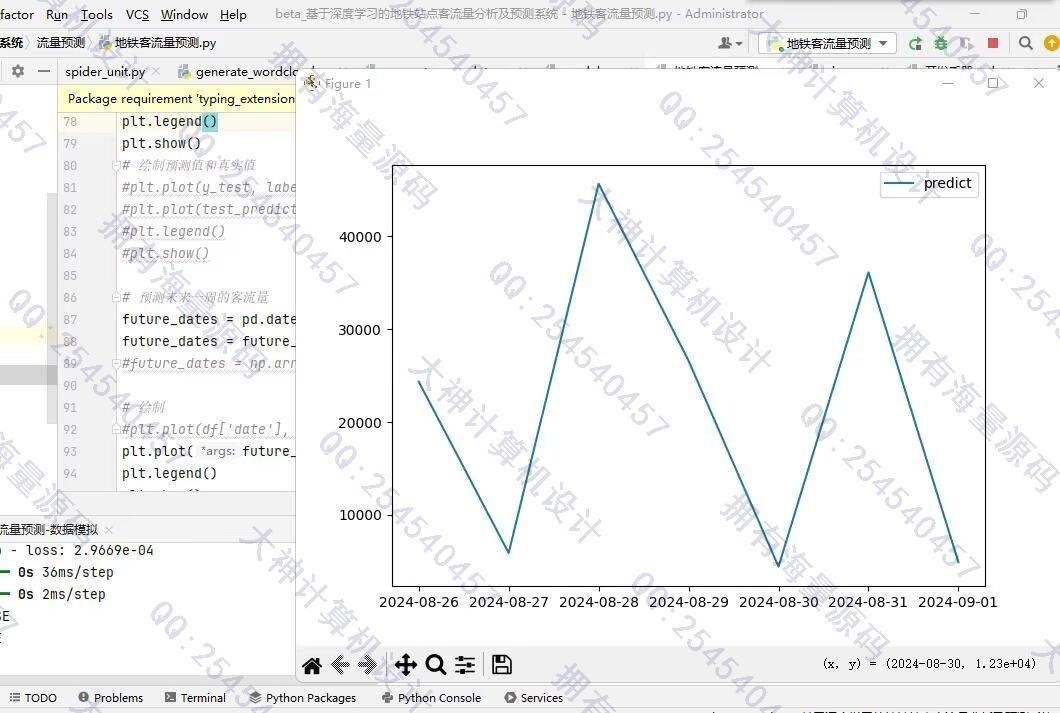
Task: Open the Services tool window
Action: click(534, 697)
